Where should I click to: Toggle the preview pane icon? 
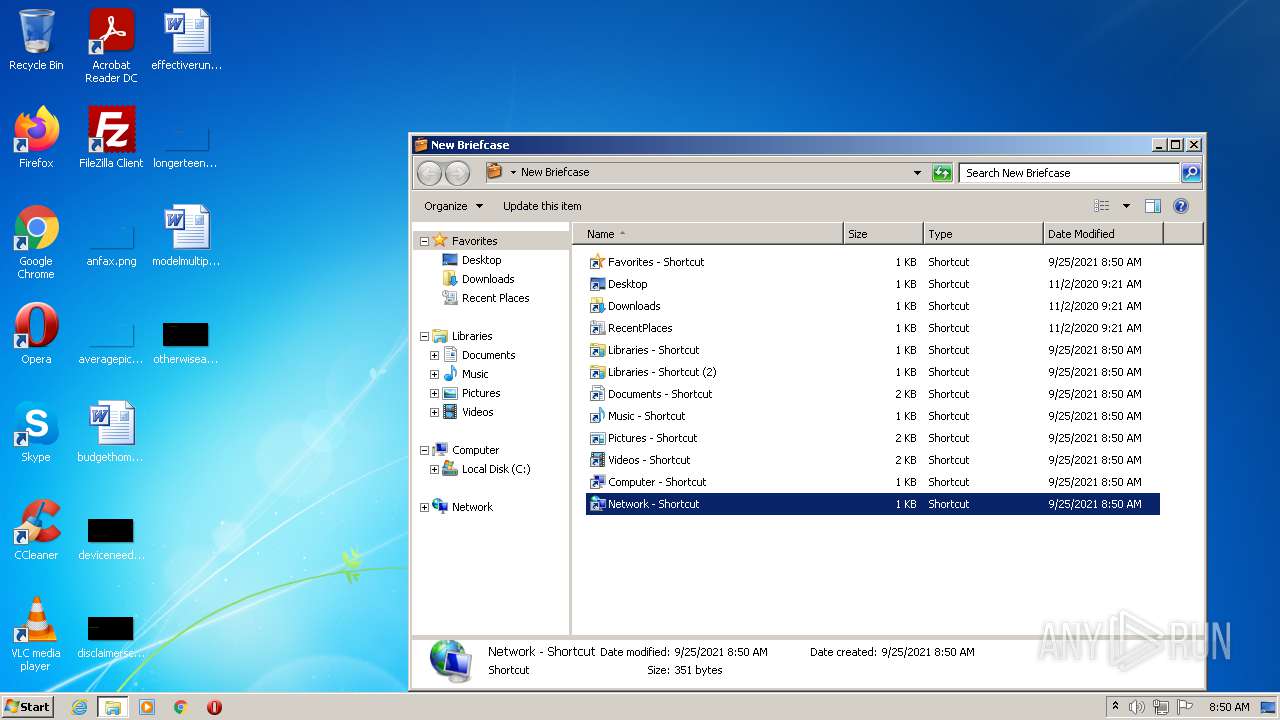(x=1152, y=206)
